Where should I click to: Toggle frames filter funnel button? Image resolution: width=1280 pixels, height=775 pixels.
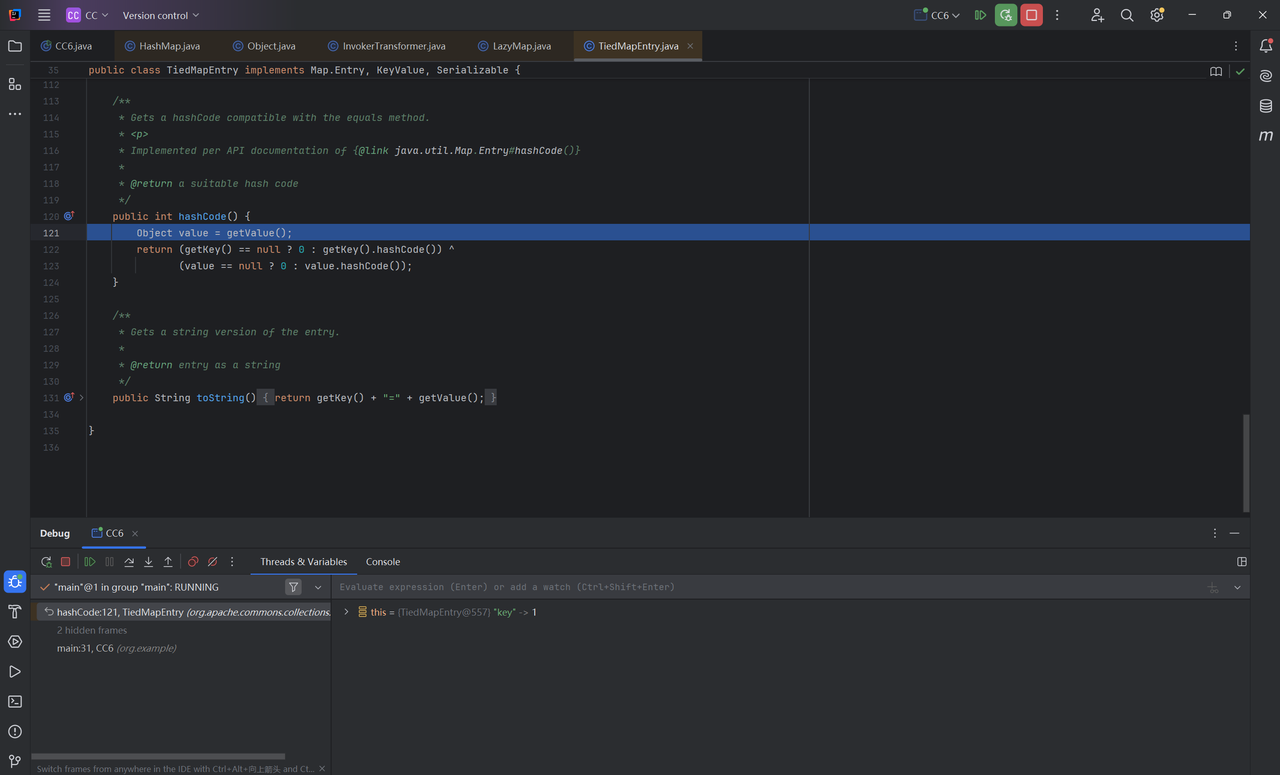point(293,587)
